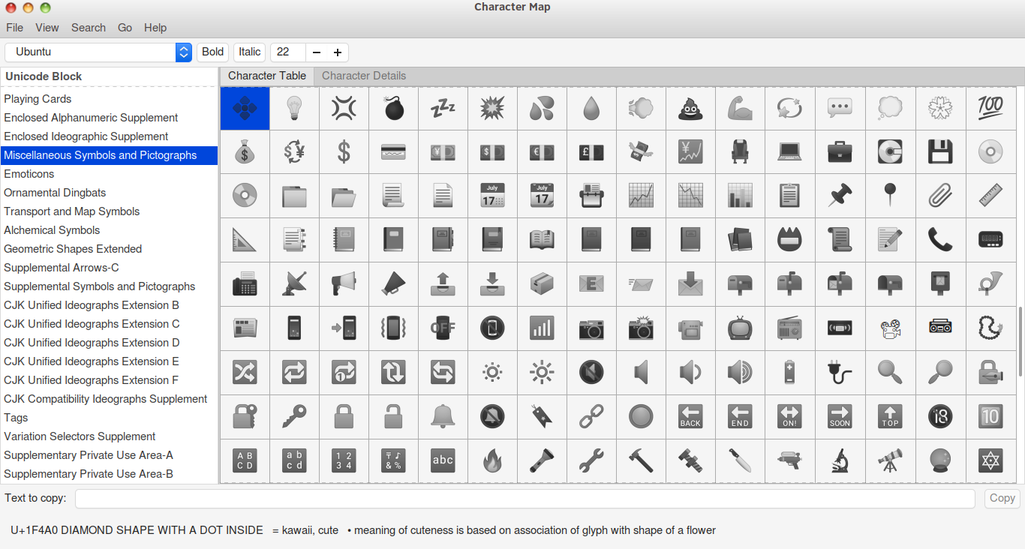Choose the bell character
The image size is (1025, 549).
click(x=443, y=416)
